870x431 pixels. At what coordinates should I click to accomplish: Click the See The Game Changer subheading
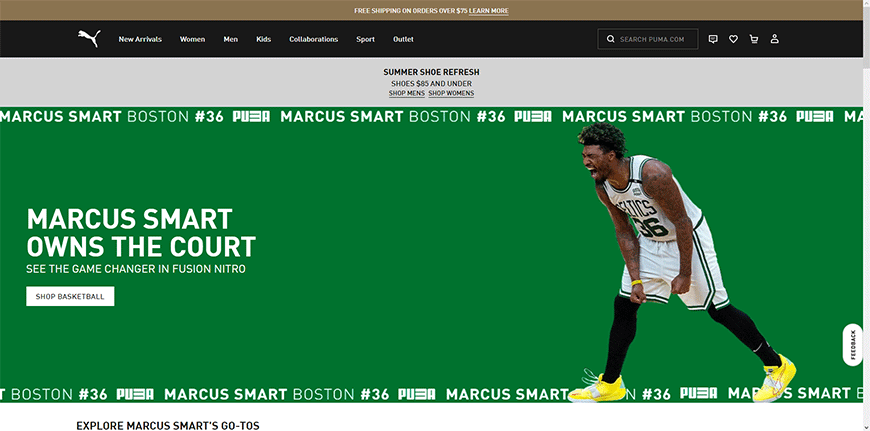click(136, 269)
